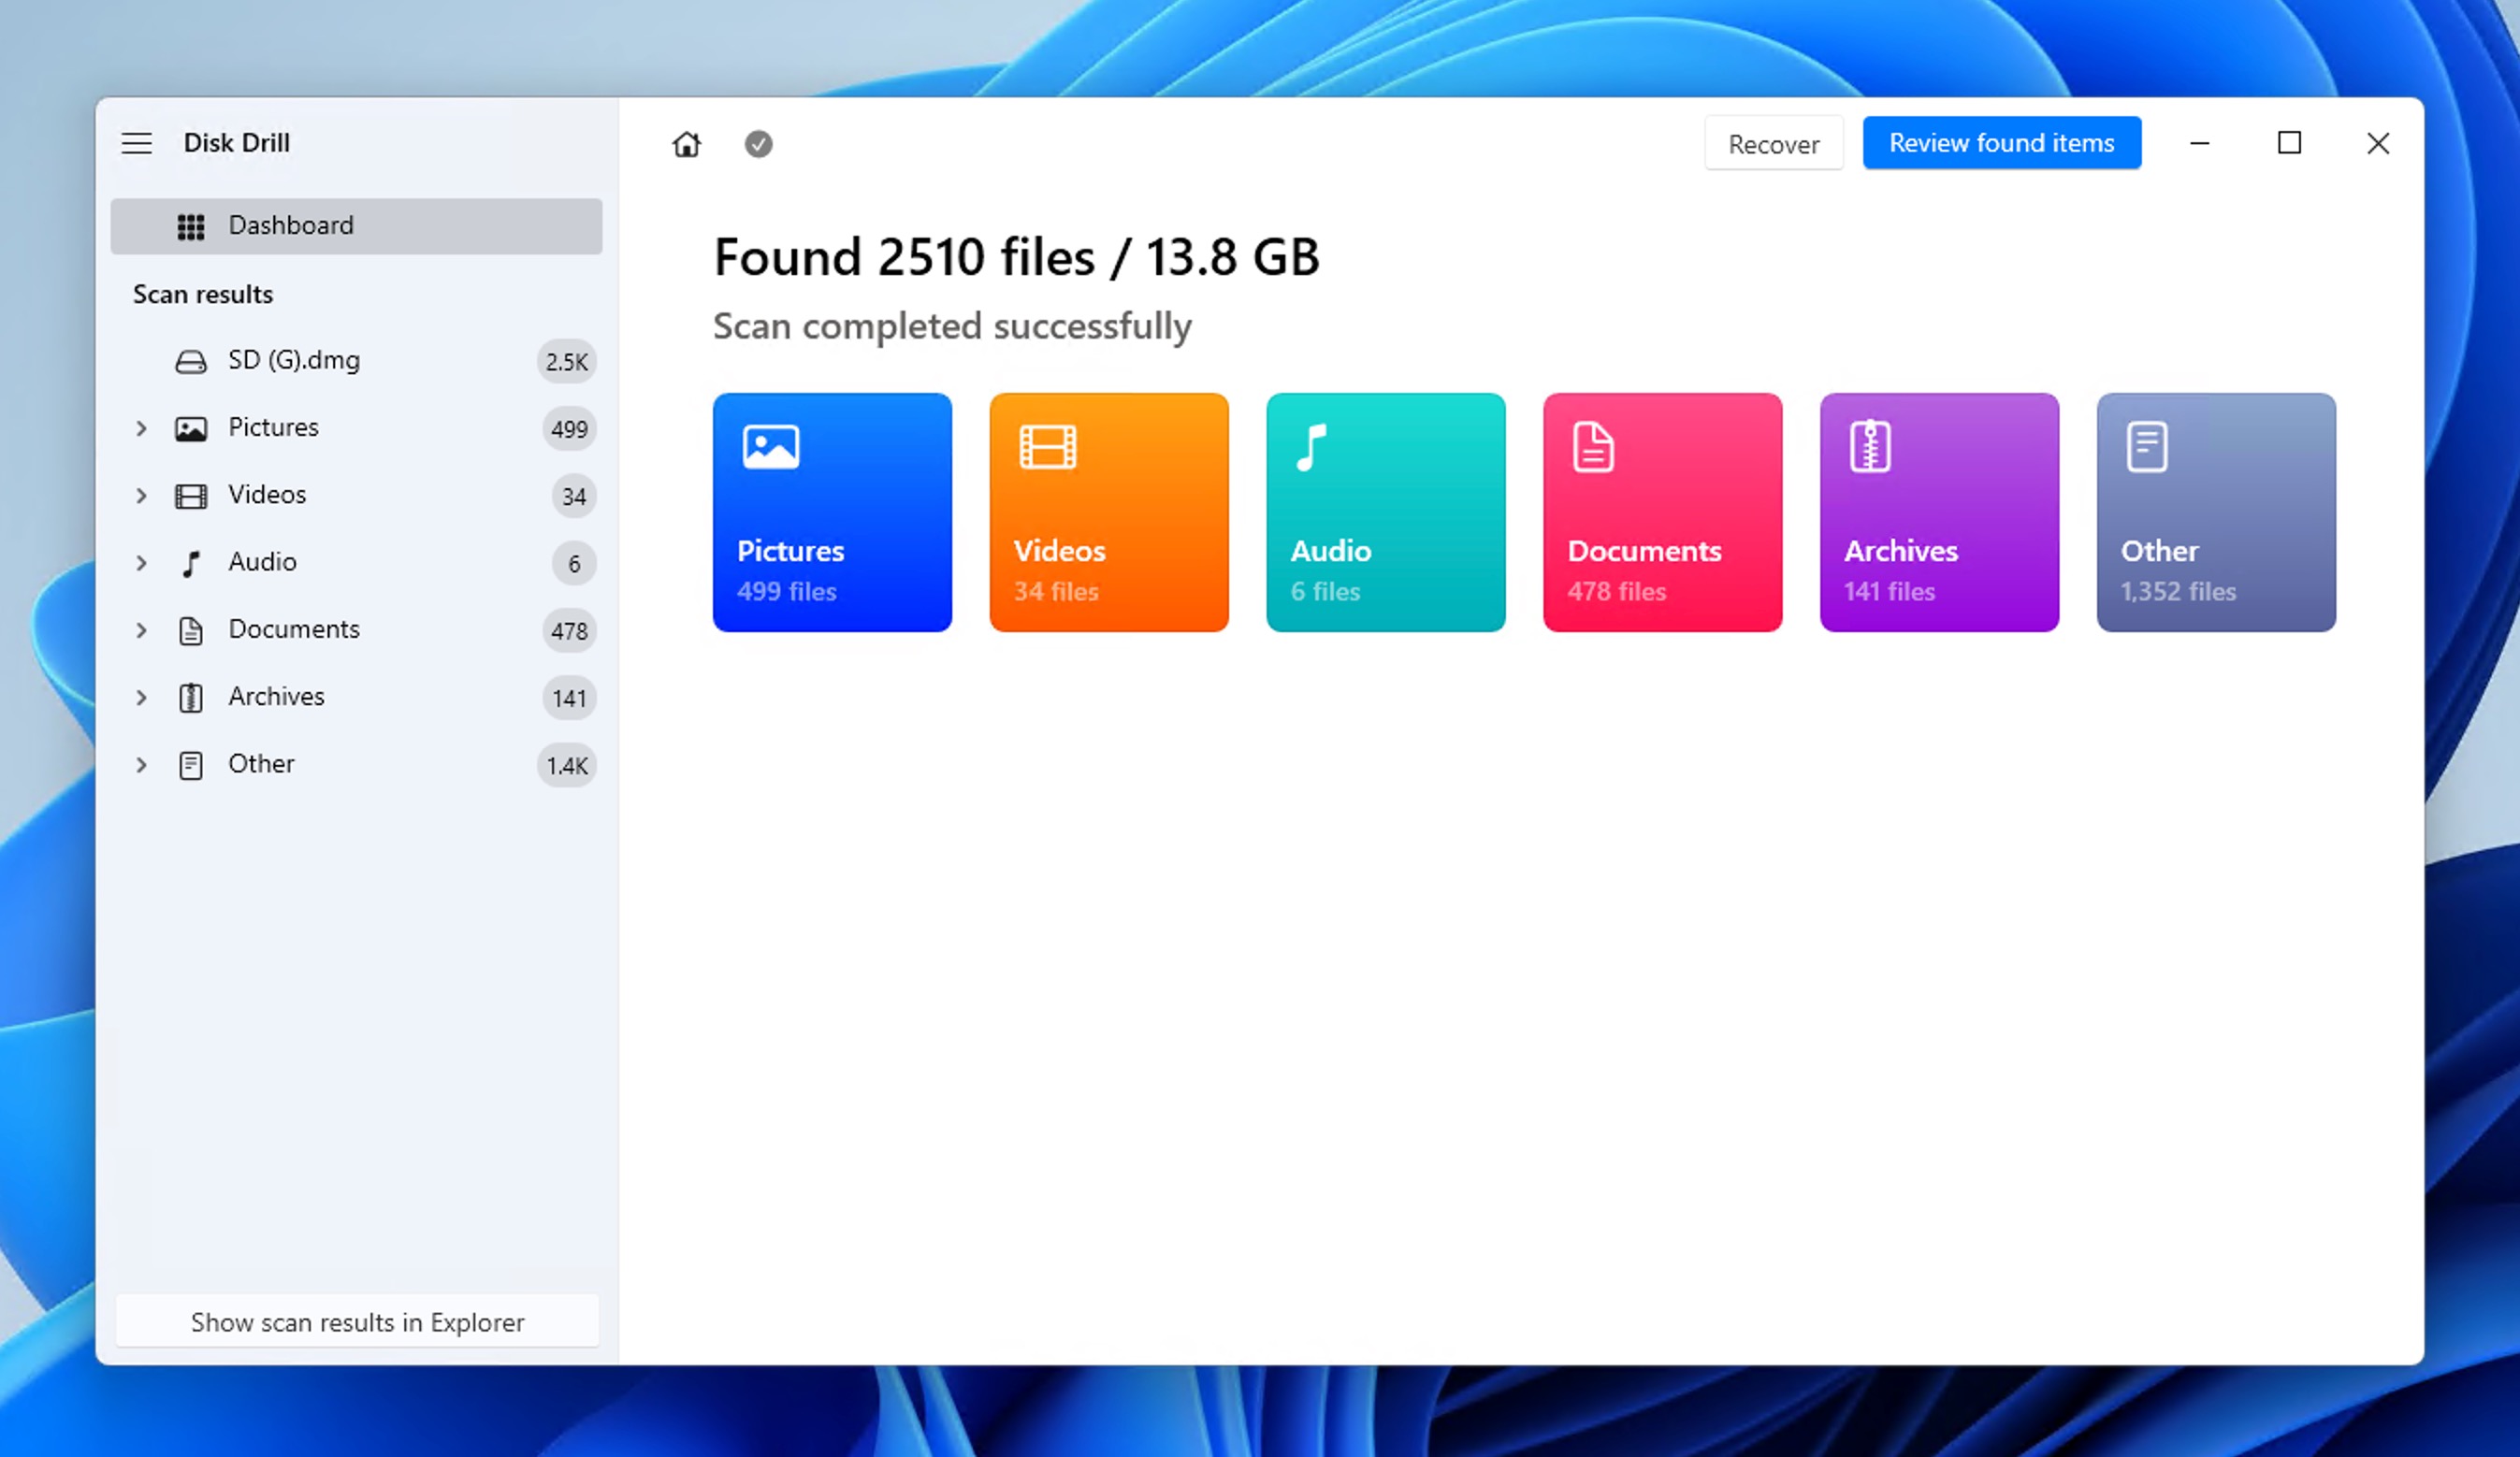Select the Videos category icon
2520x1457 pixels.
(x=1046, y=449)
